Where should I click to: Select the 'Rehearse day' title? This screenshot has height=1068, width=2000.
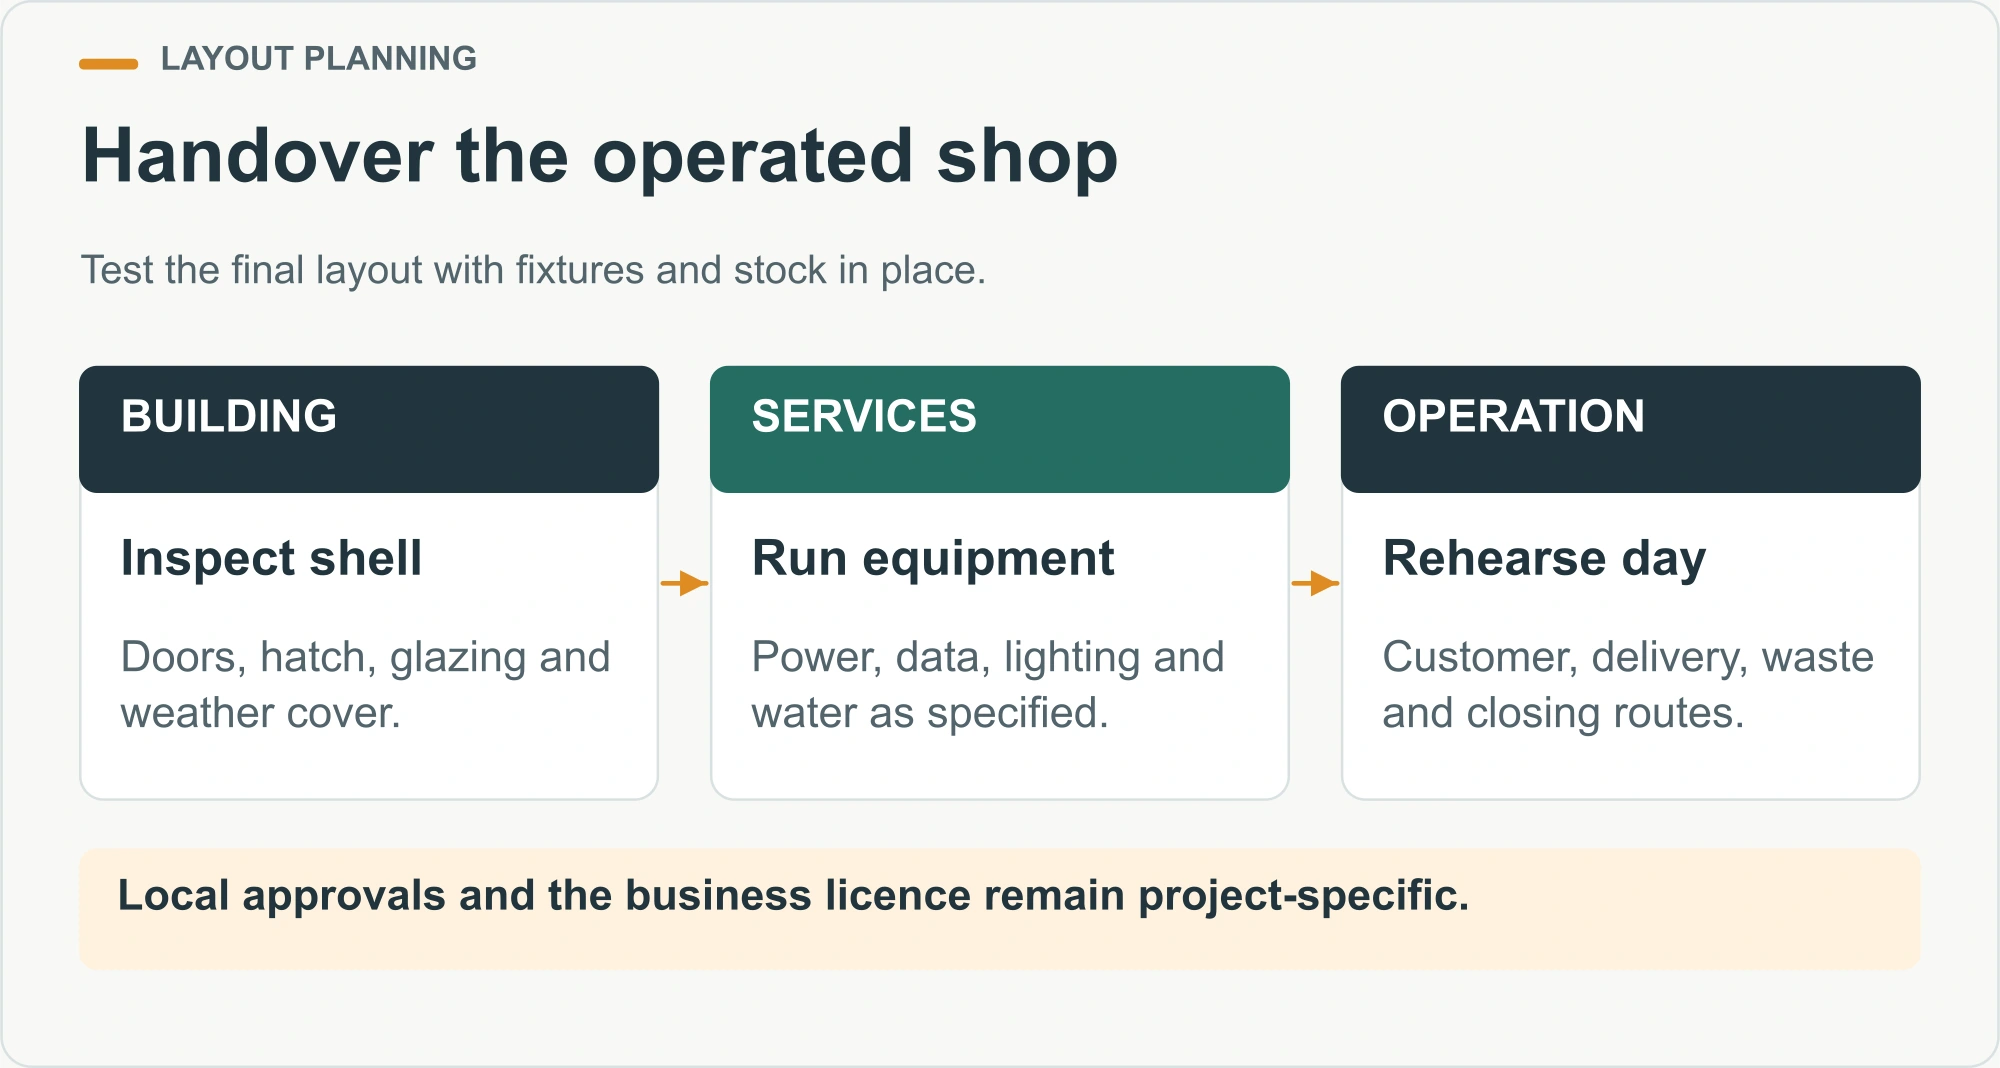(x=1544, y=558)
